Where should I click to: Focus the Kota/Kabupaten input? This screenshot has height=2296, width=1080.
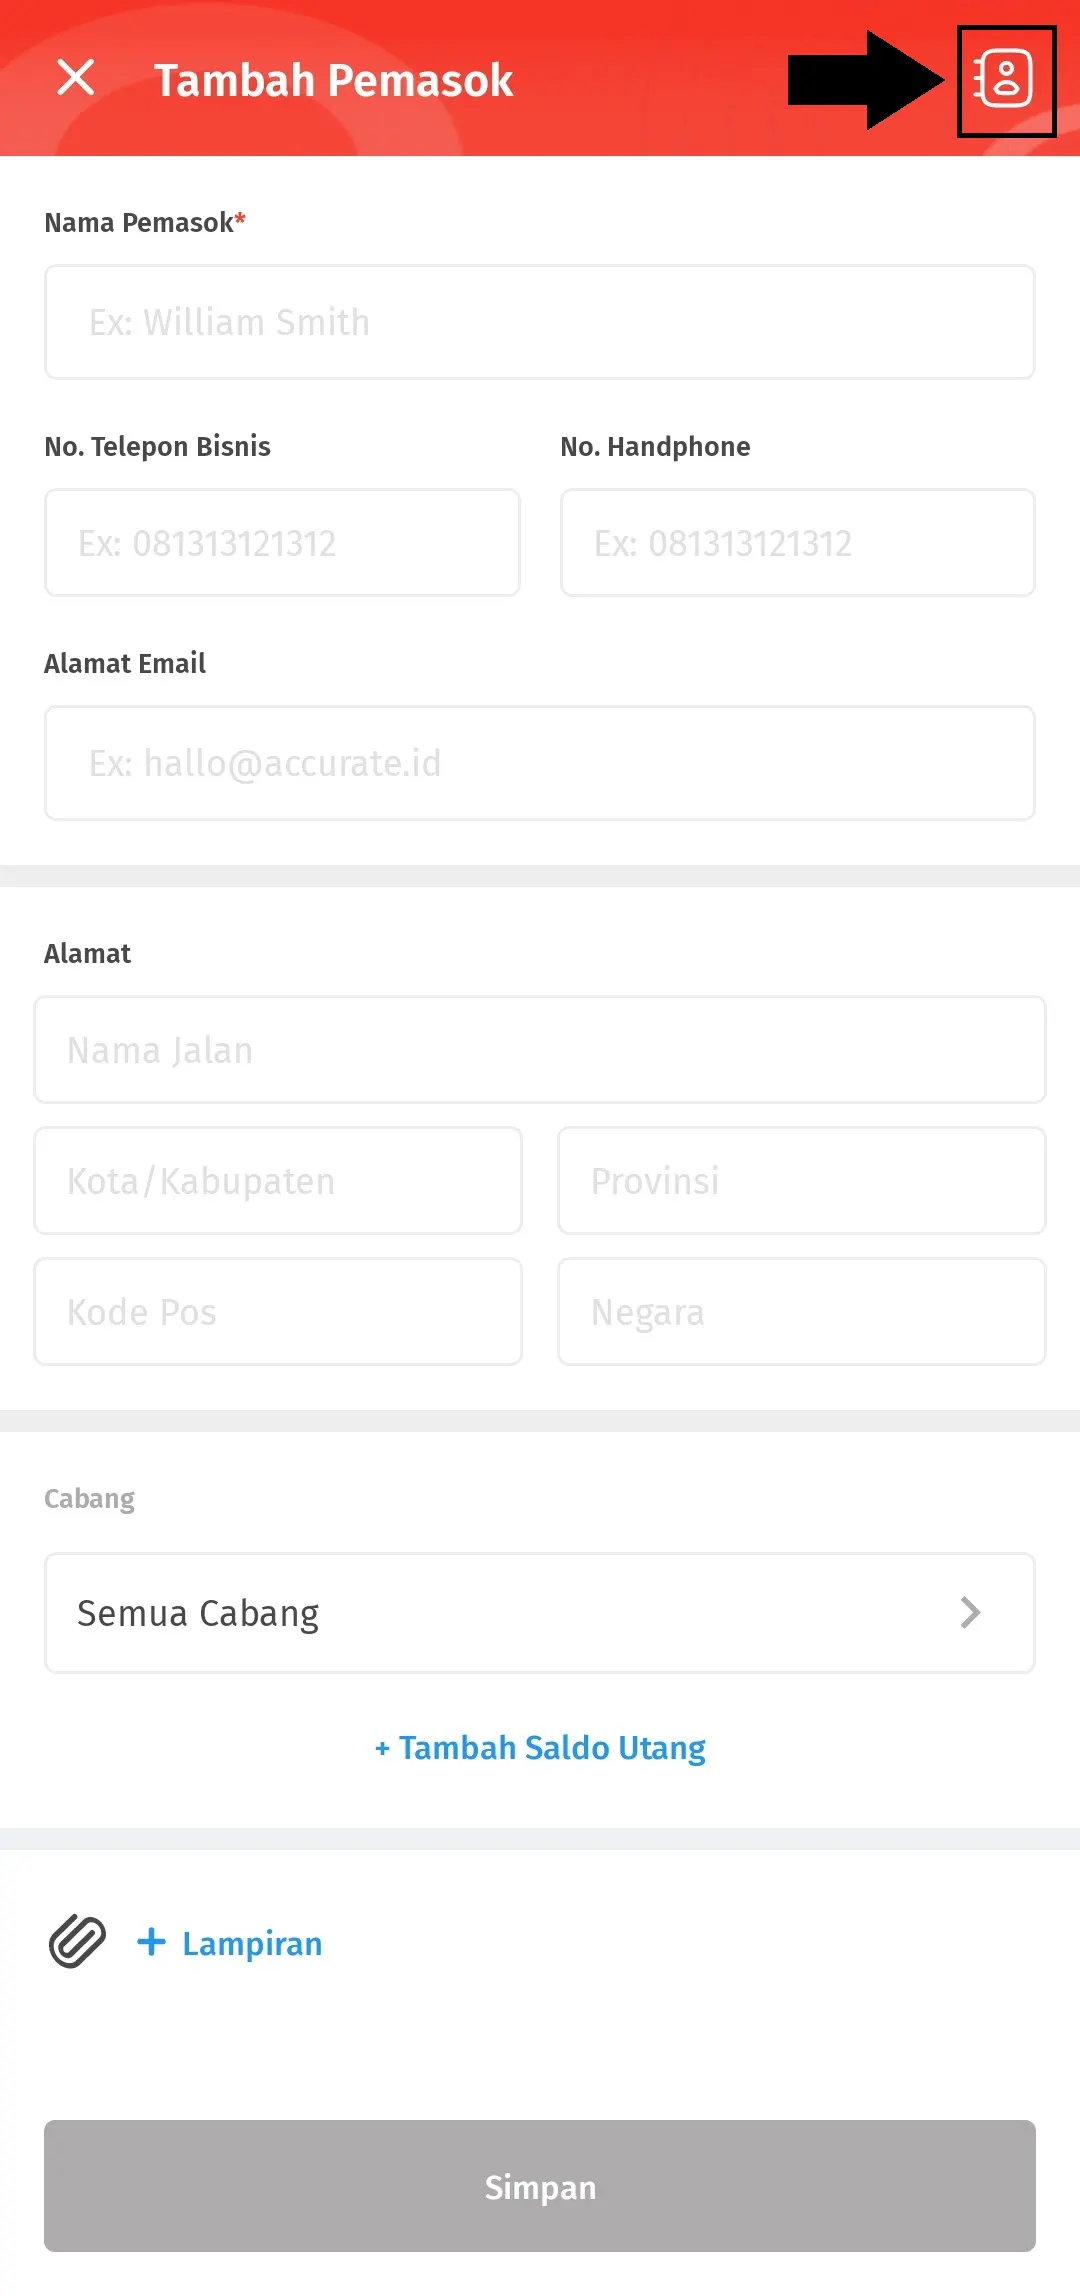coord(278,1180)
